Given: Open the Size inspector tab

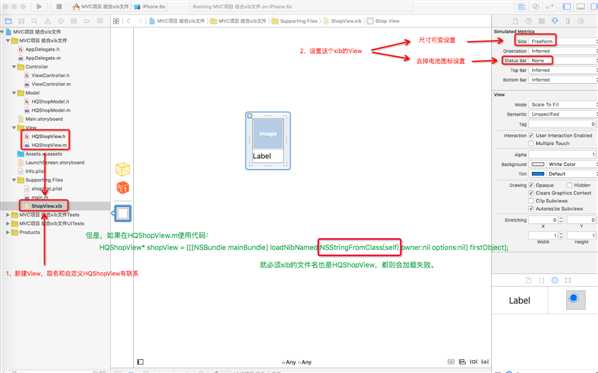Looking at the screenshot, I should [x=568, y=21].
